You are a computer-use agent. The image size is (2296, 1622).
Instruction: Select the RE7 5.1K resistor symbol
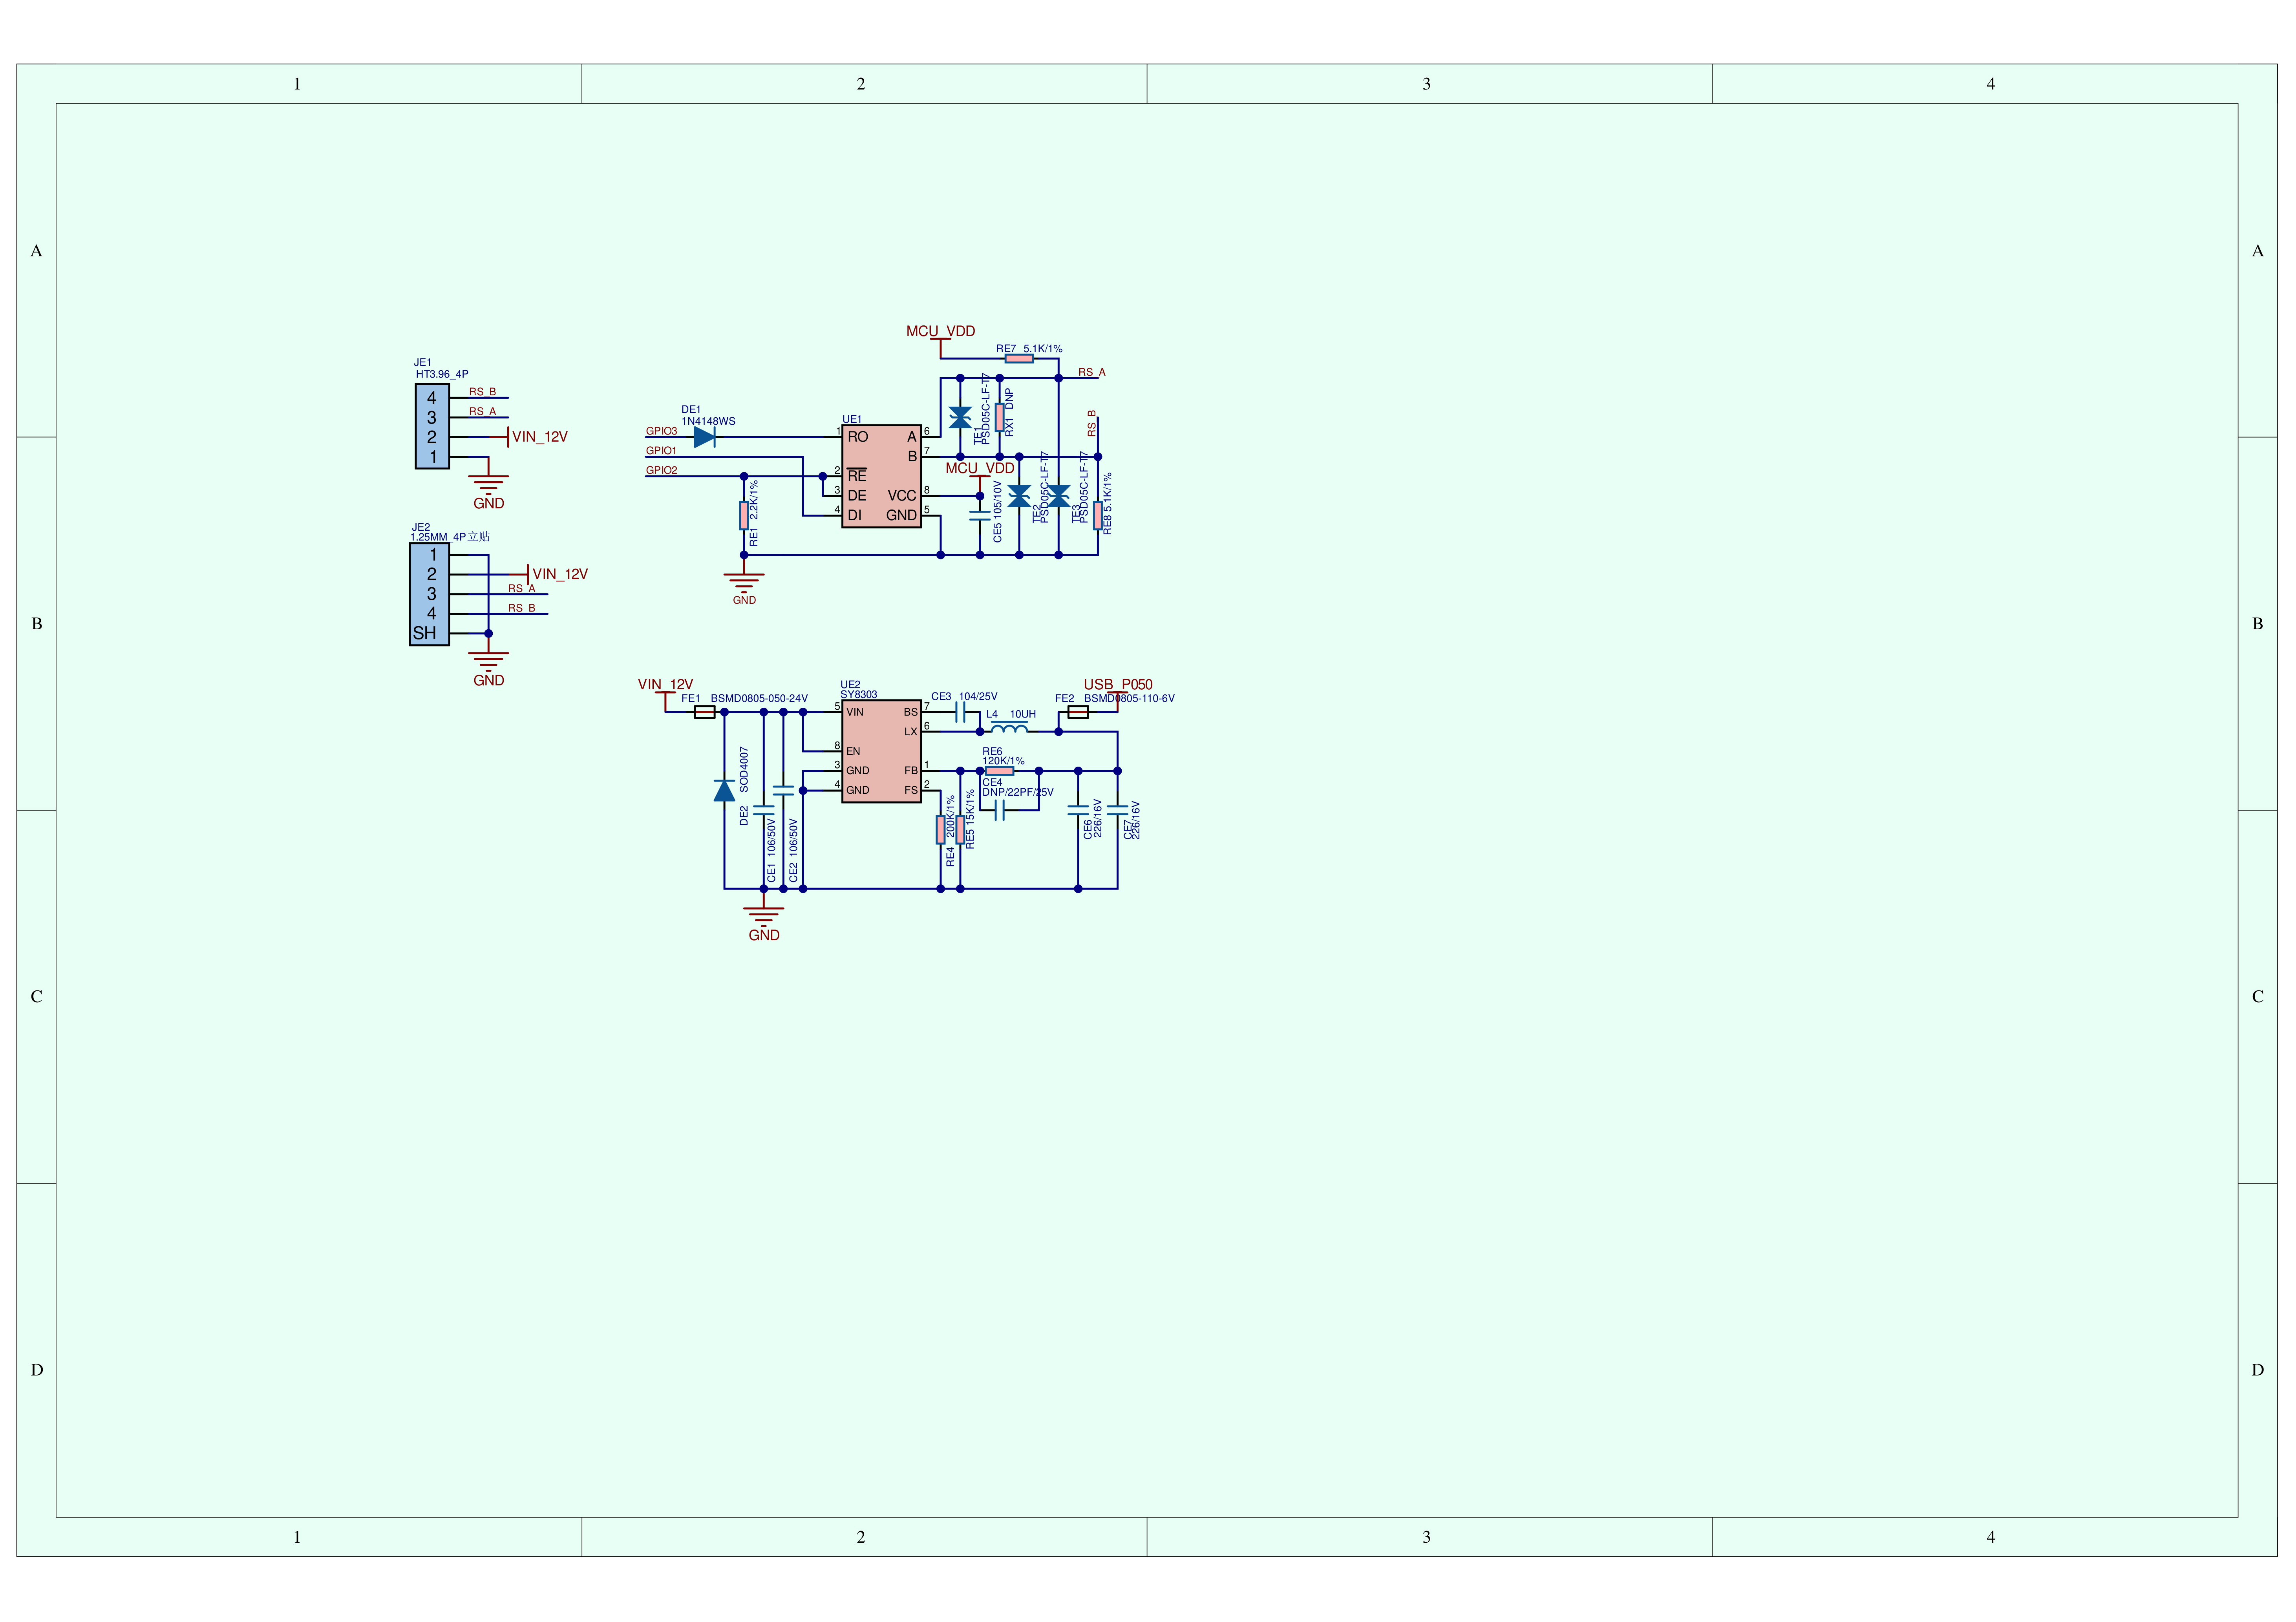pos(1019,358)
